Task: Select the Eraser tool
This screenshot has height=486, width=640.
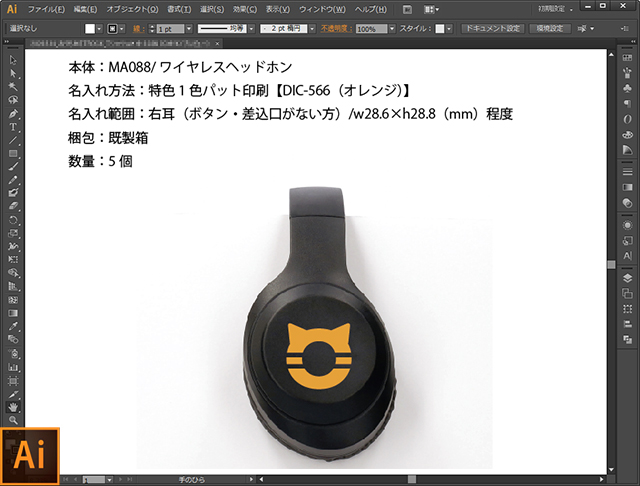Action: [13, 206]
